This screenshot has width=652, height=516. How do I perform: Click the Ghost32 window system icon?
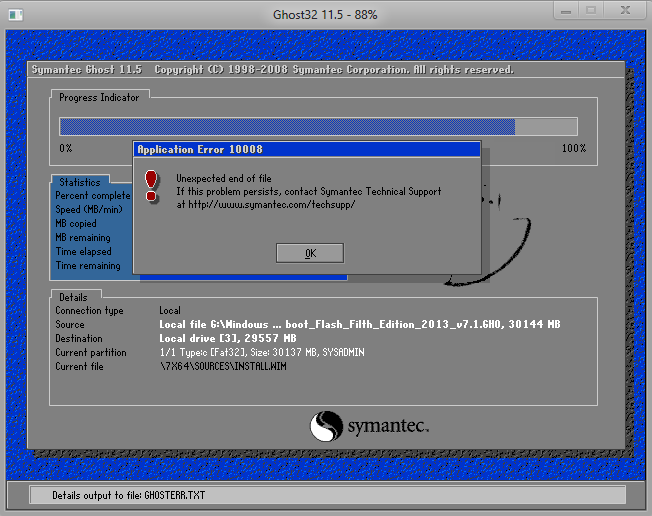[16, 15]
